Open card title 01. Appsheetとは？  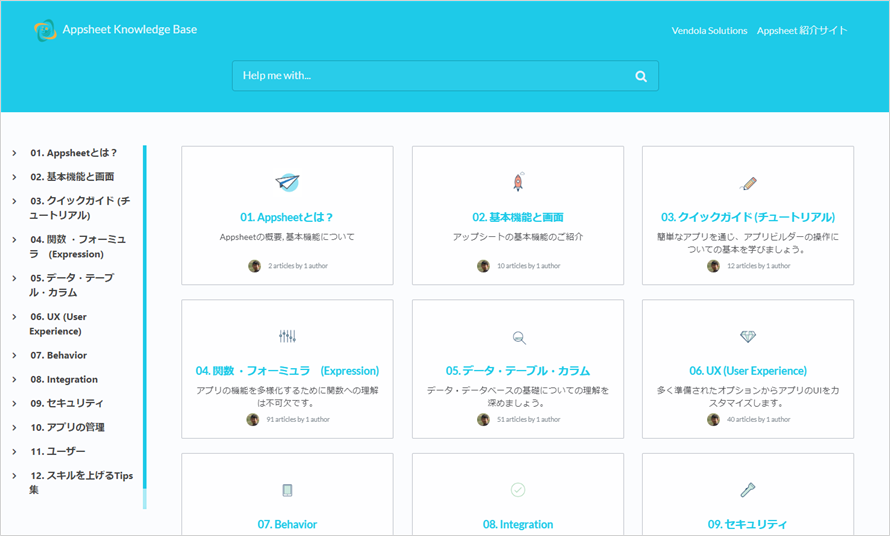tap(287, 217)
